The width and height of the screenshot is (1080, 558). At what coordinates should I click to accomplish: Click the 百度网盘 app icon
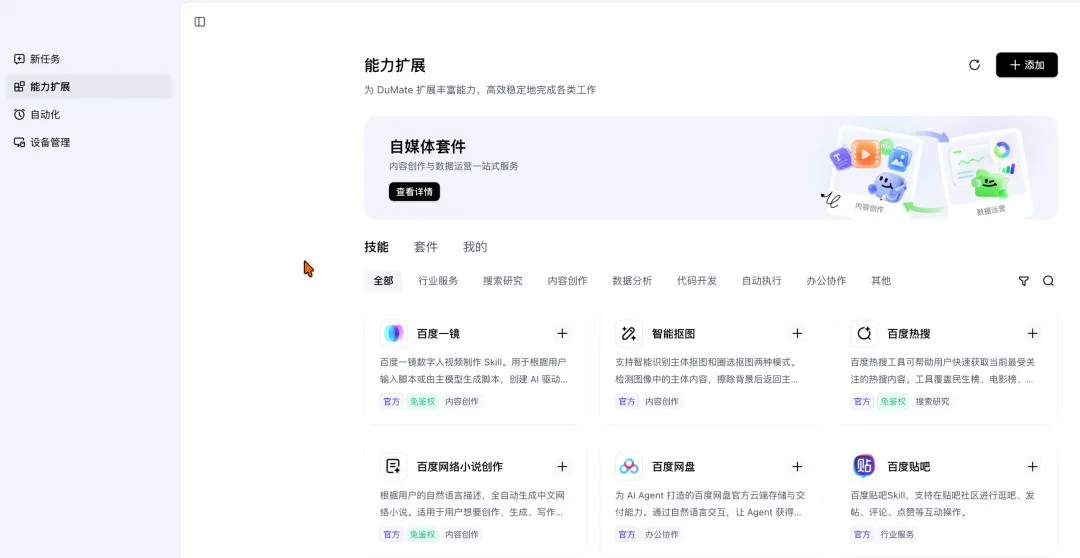point(629,466)
